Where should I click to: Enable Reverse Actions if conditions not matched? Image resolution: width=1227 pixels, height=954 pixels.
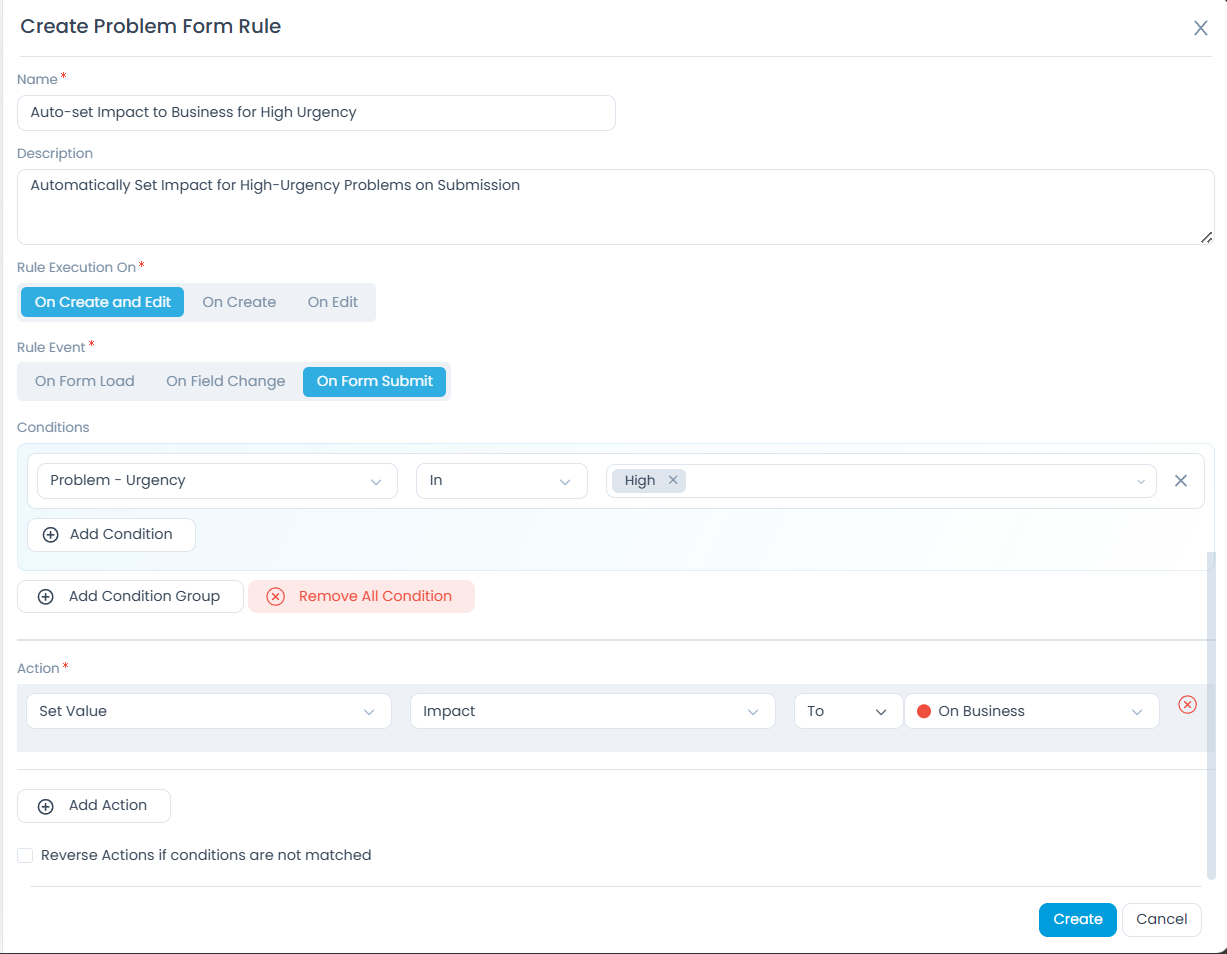click(25, 855)
